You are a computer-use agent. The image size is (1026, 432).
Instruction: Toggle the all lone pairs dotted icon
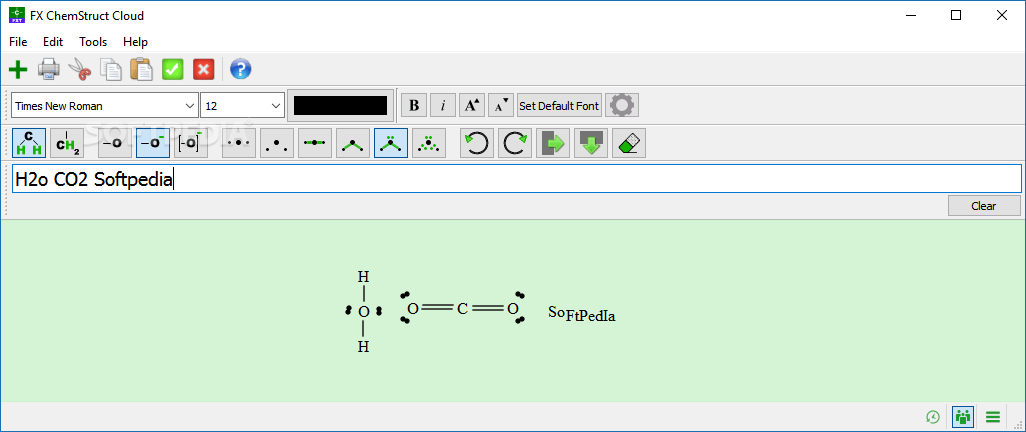(429, 143)
